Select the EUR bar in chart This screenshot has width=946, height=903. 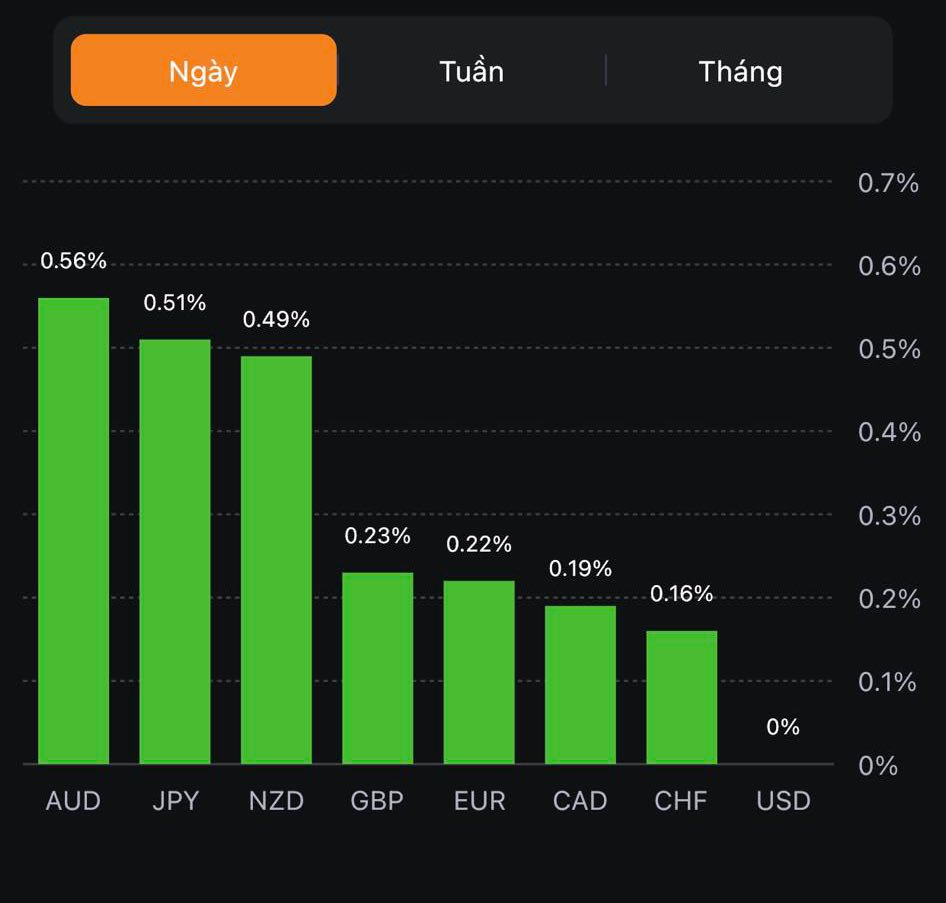click(x=479, y=672)
